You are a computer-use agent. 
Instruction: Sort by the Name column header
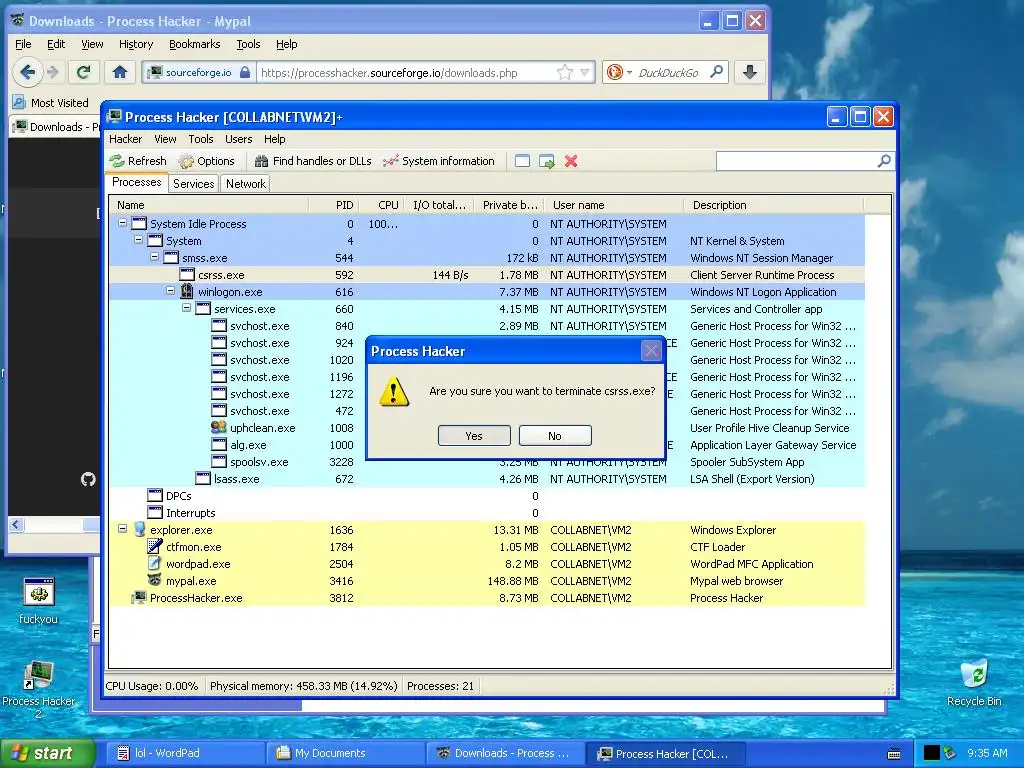click(209, 205)
